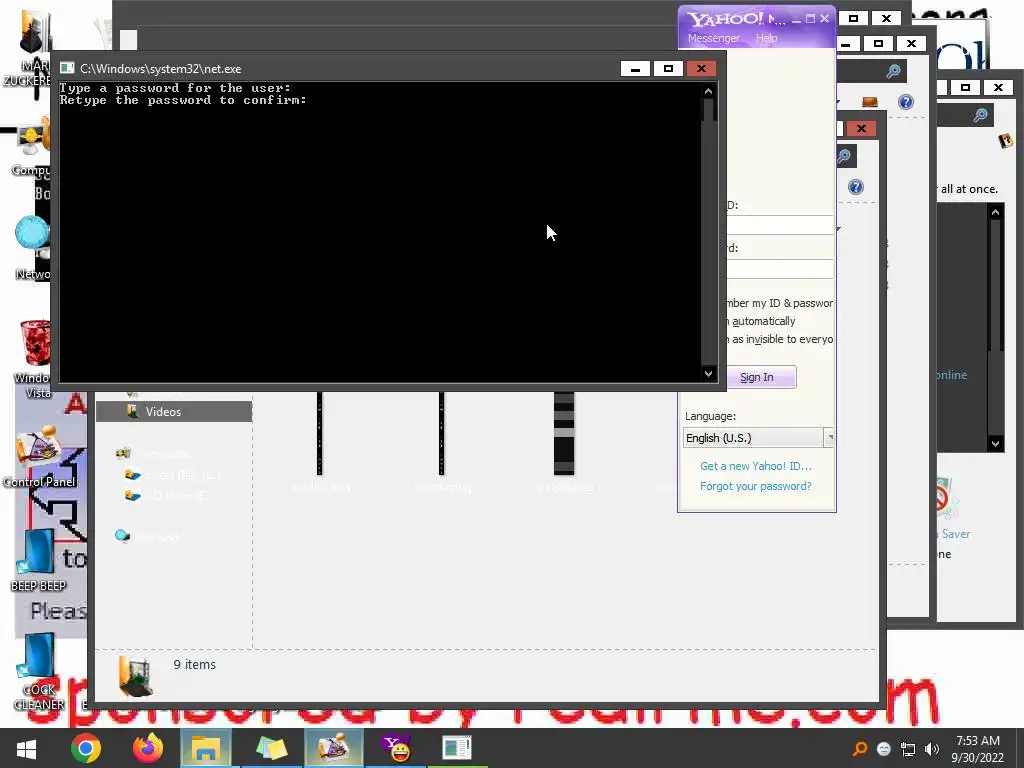Select the CD Drive entry in Explorer sidebar
1024x768 pixels.
pyautogui.click(x=166, y=496)
